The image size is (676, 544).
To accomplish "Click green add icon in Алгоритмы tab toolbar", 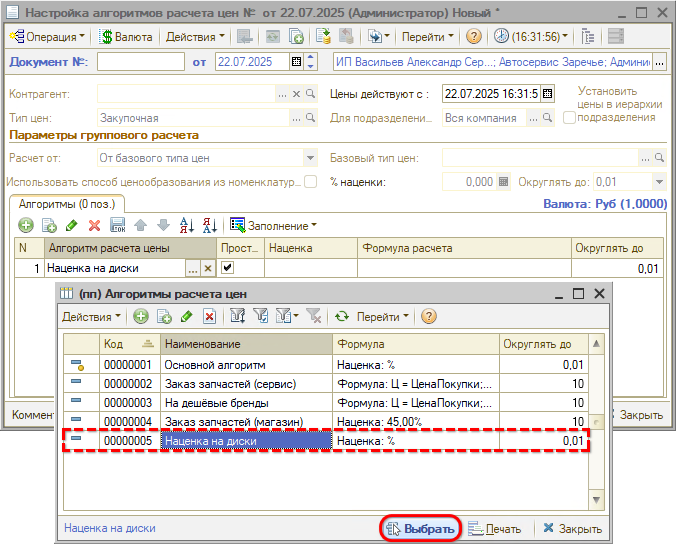I will pos(26,225).
